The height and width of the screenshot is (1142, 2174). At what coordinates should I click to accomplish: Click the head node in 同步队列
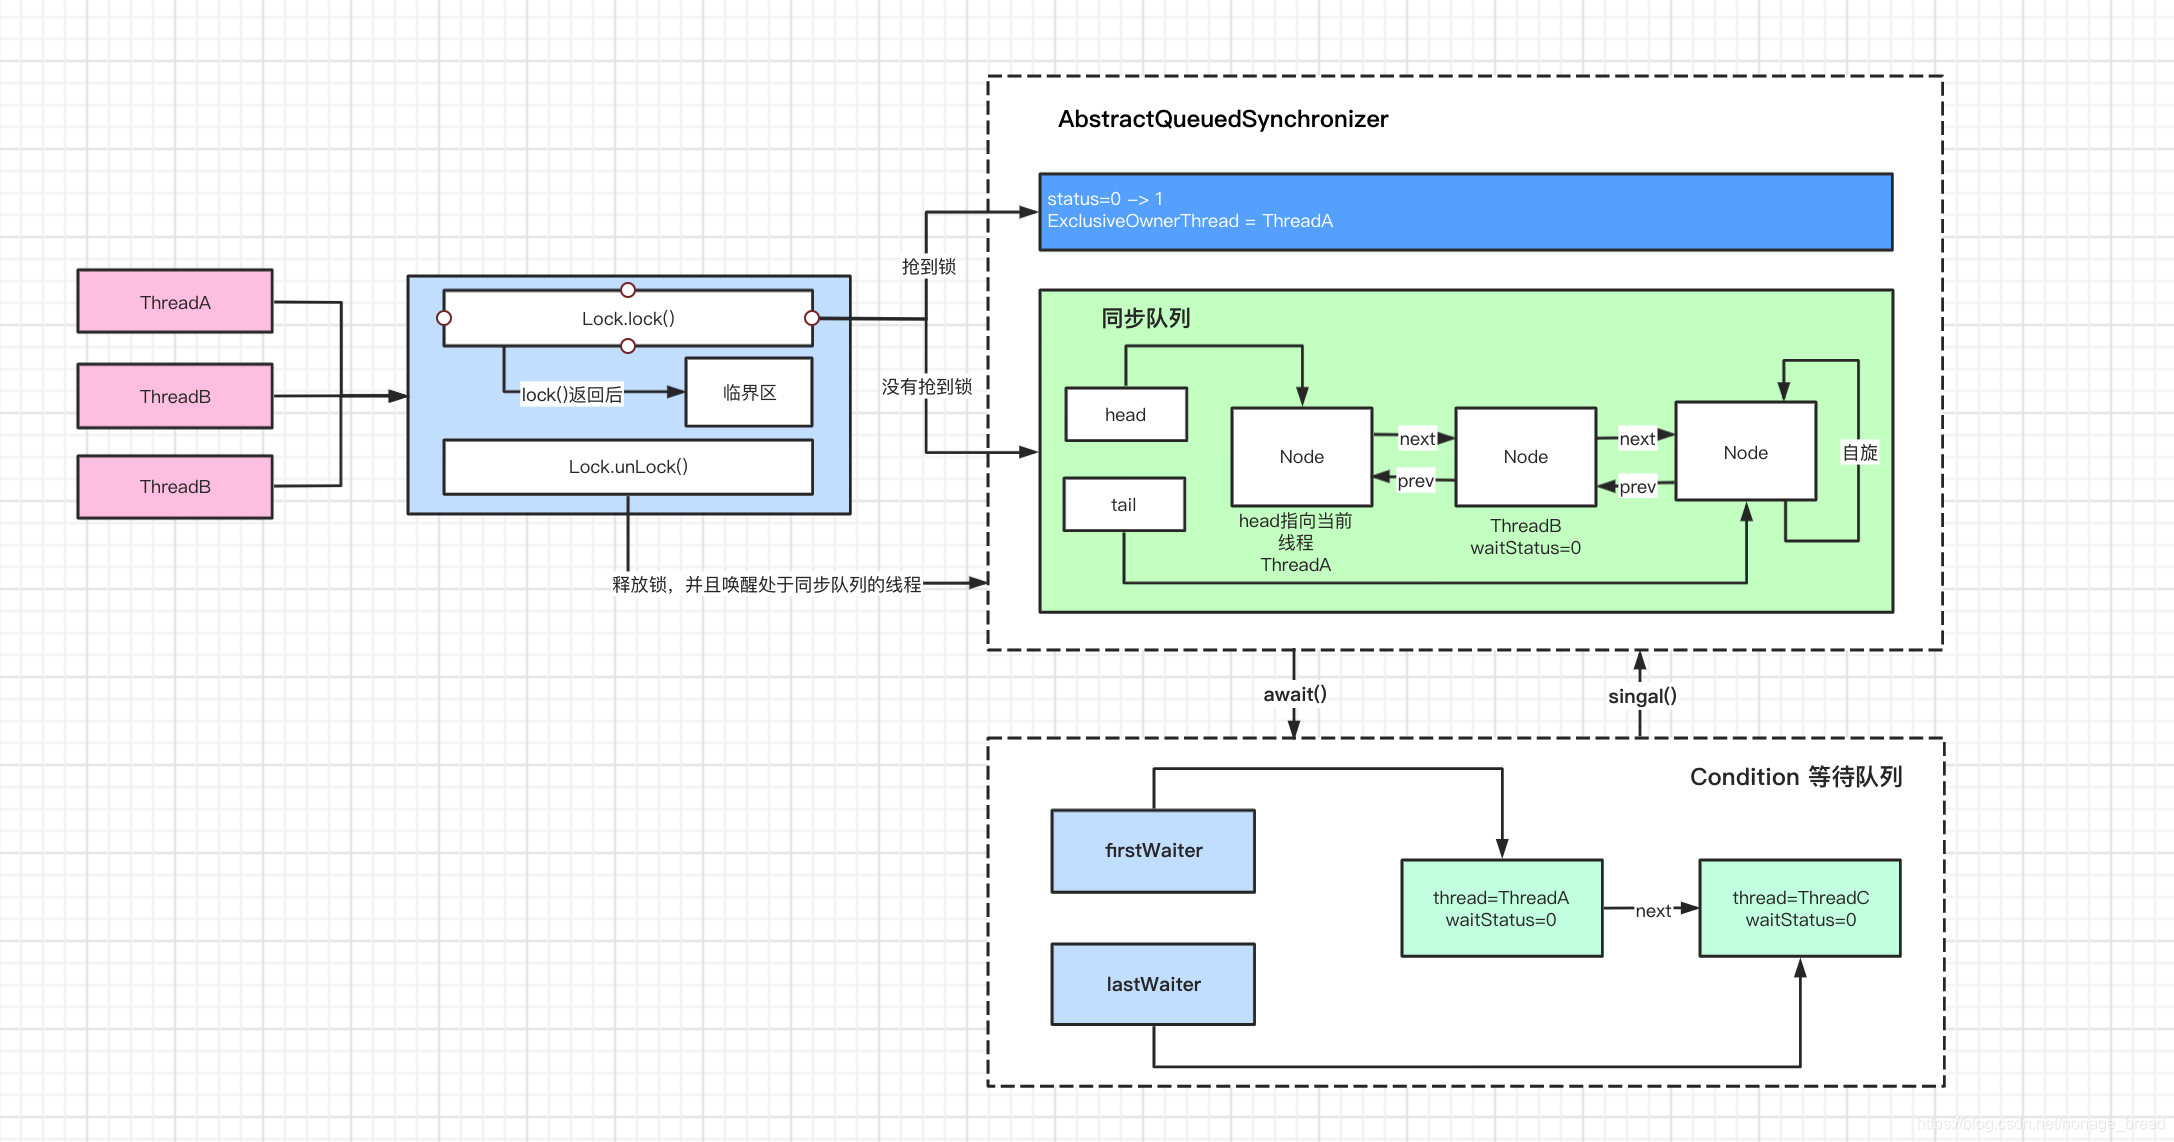[1126, 414]
